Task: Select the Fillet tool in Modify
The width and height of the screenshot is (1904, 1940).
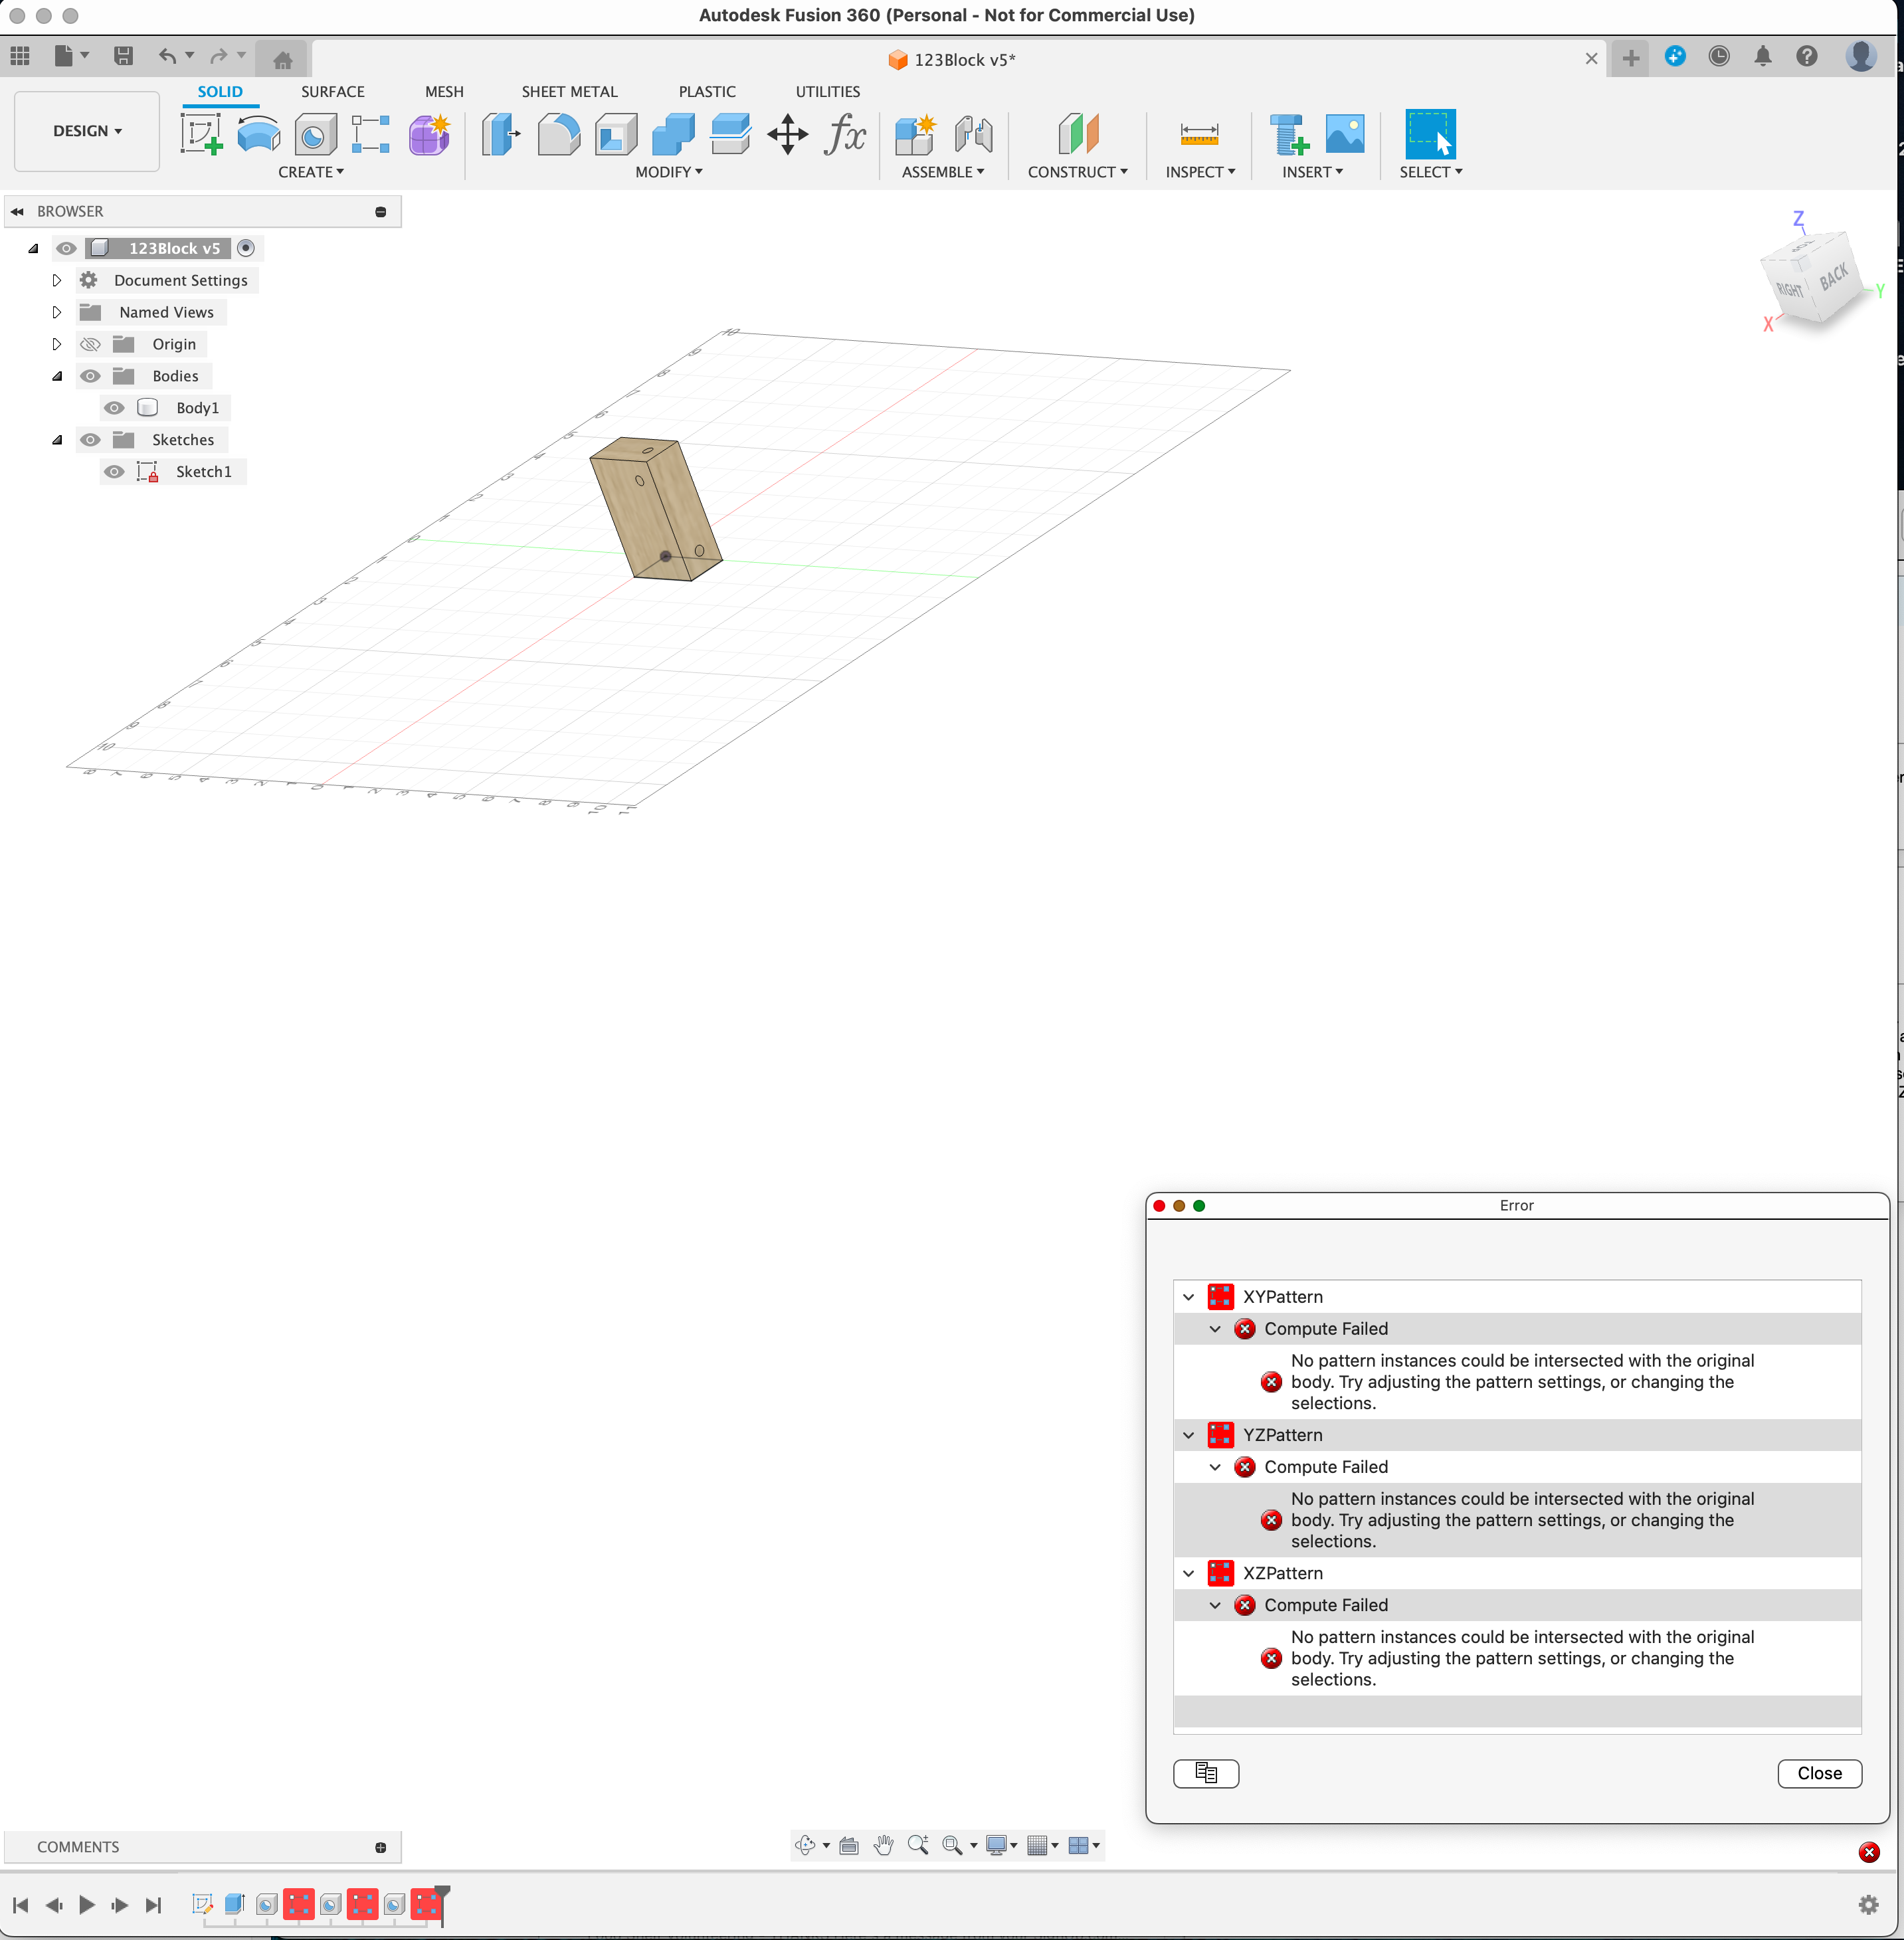Action: [x=558, y=134]
